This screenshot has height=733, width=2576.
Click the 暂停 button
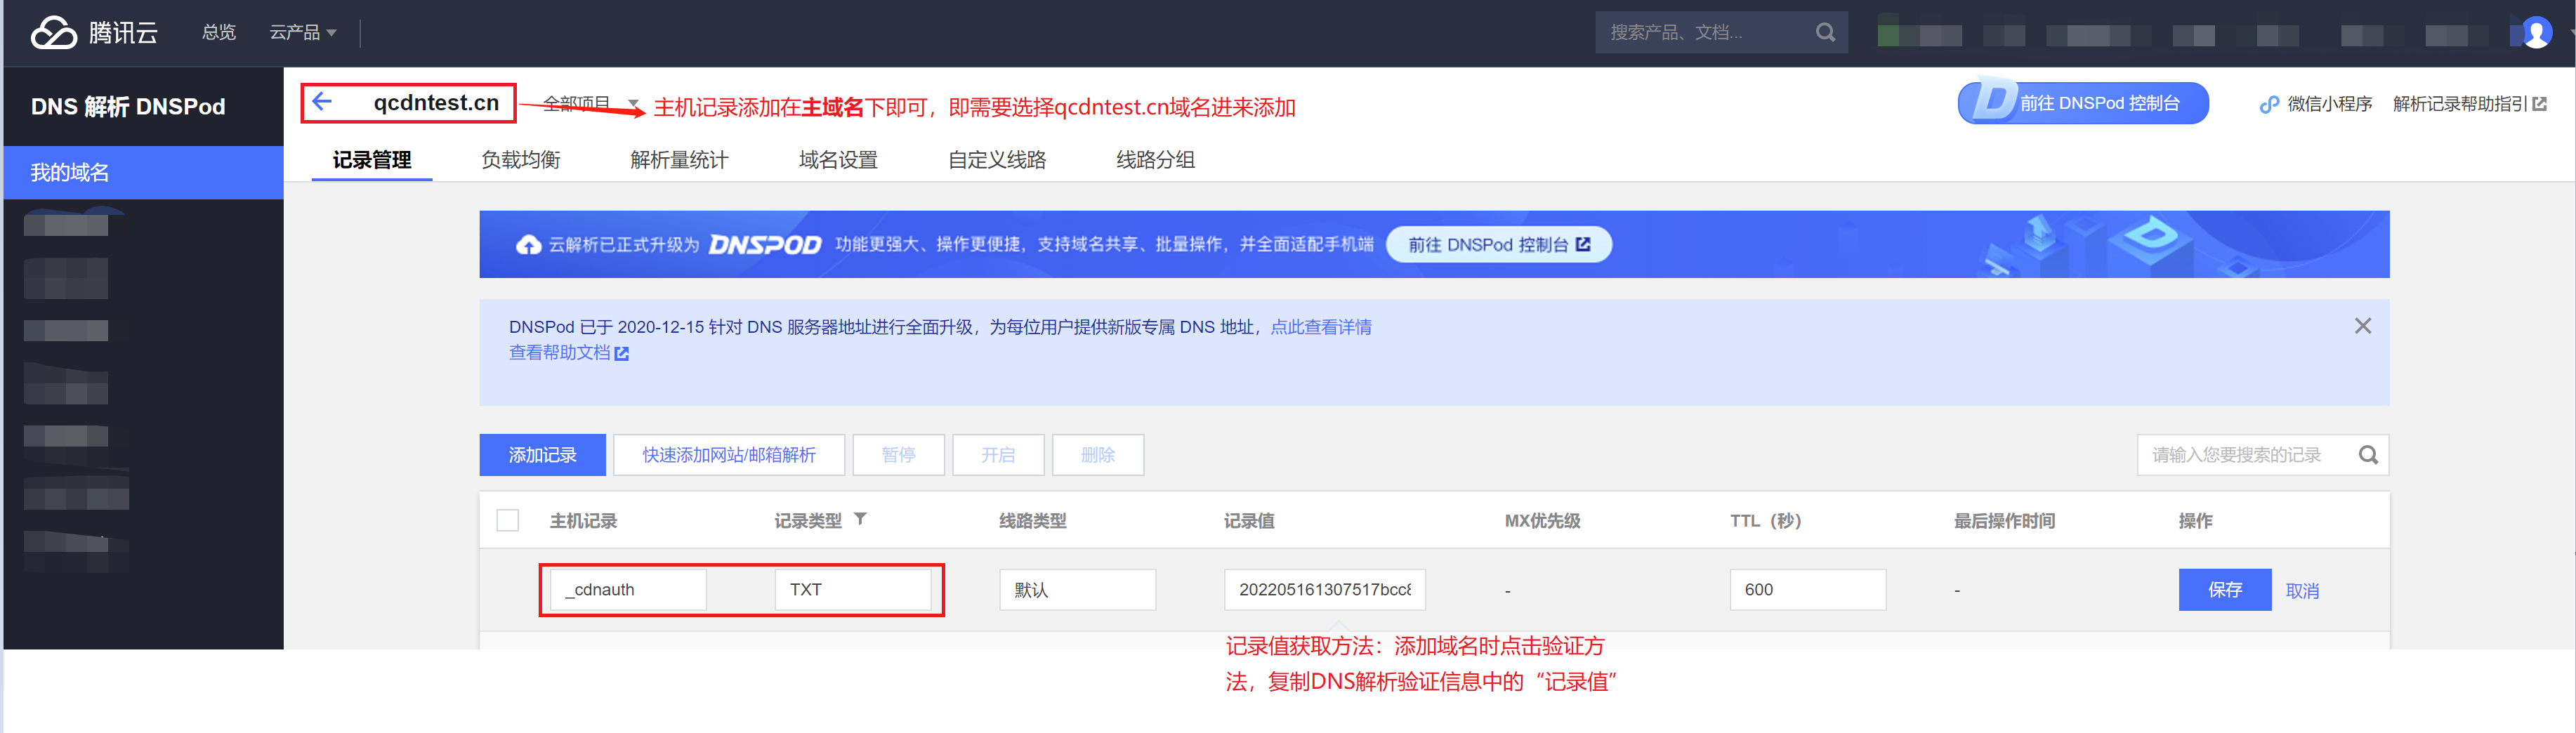click(898, 455)
